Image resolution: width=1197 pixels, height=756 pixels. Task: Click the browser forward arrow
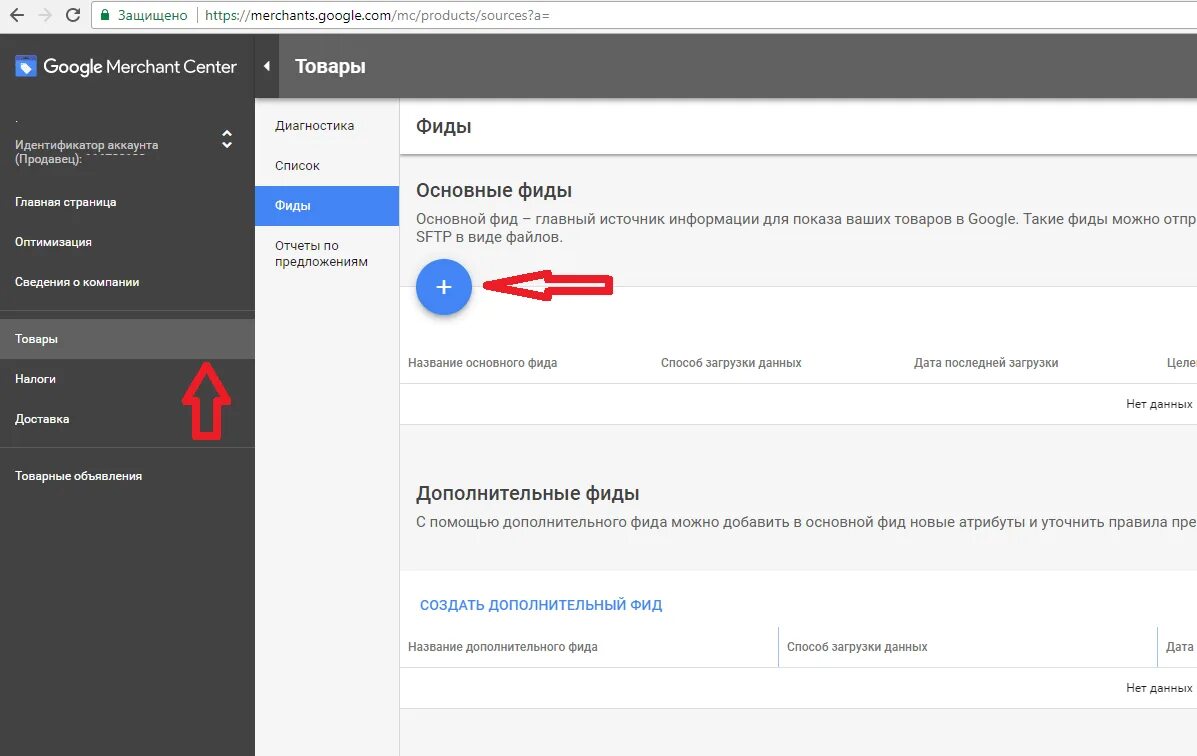coord(45,15)
